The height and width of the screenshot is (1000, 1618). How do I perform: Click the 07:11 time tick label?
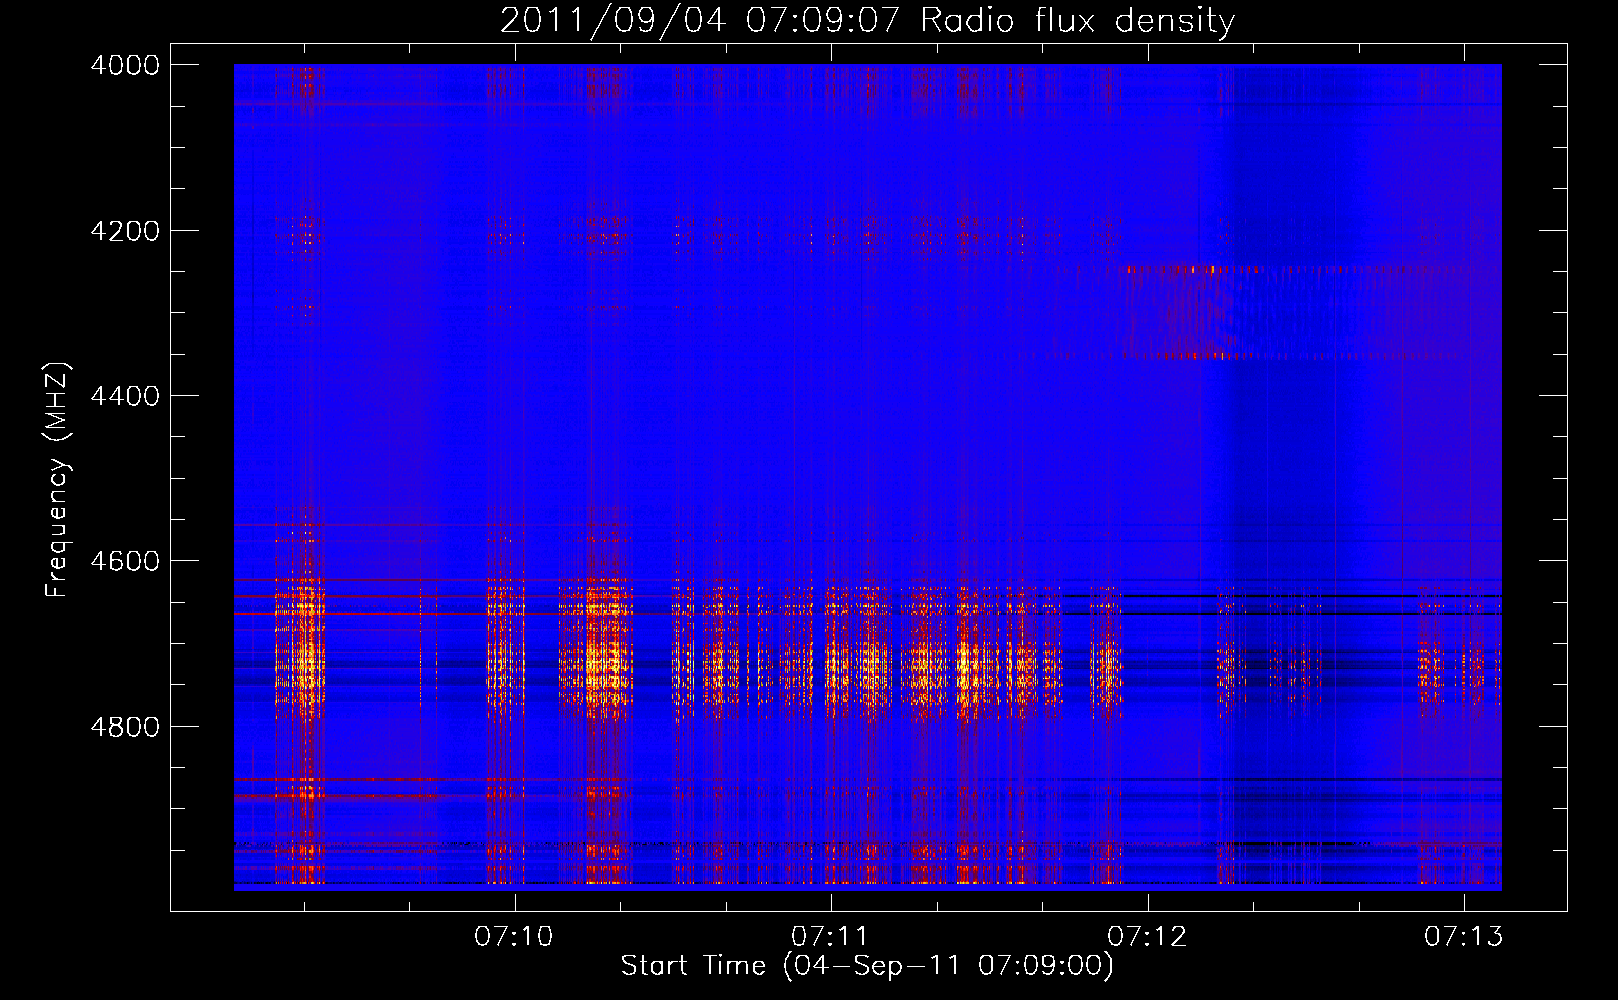tap(830, 937)
